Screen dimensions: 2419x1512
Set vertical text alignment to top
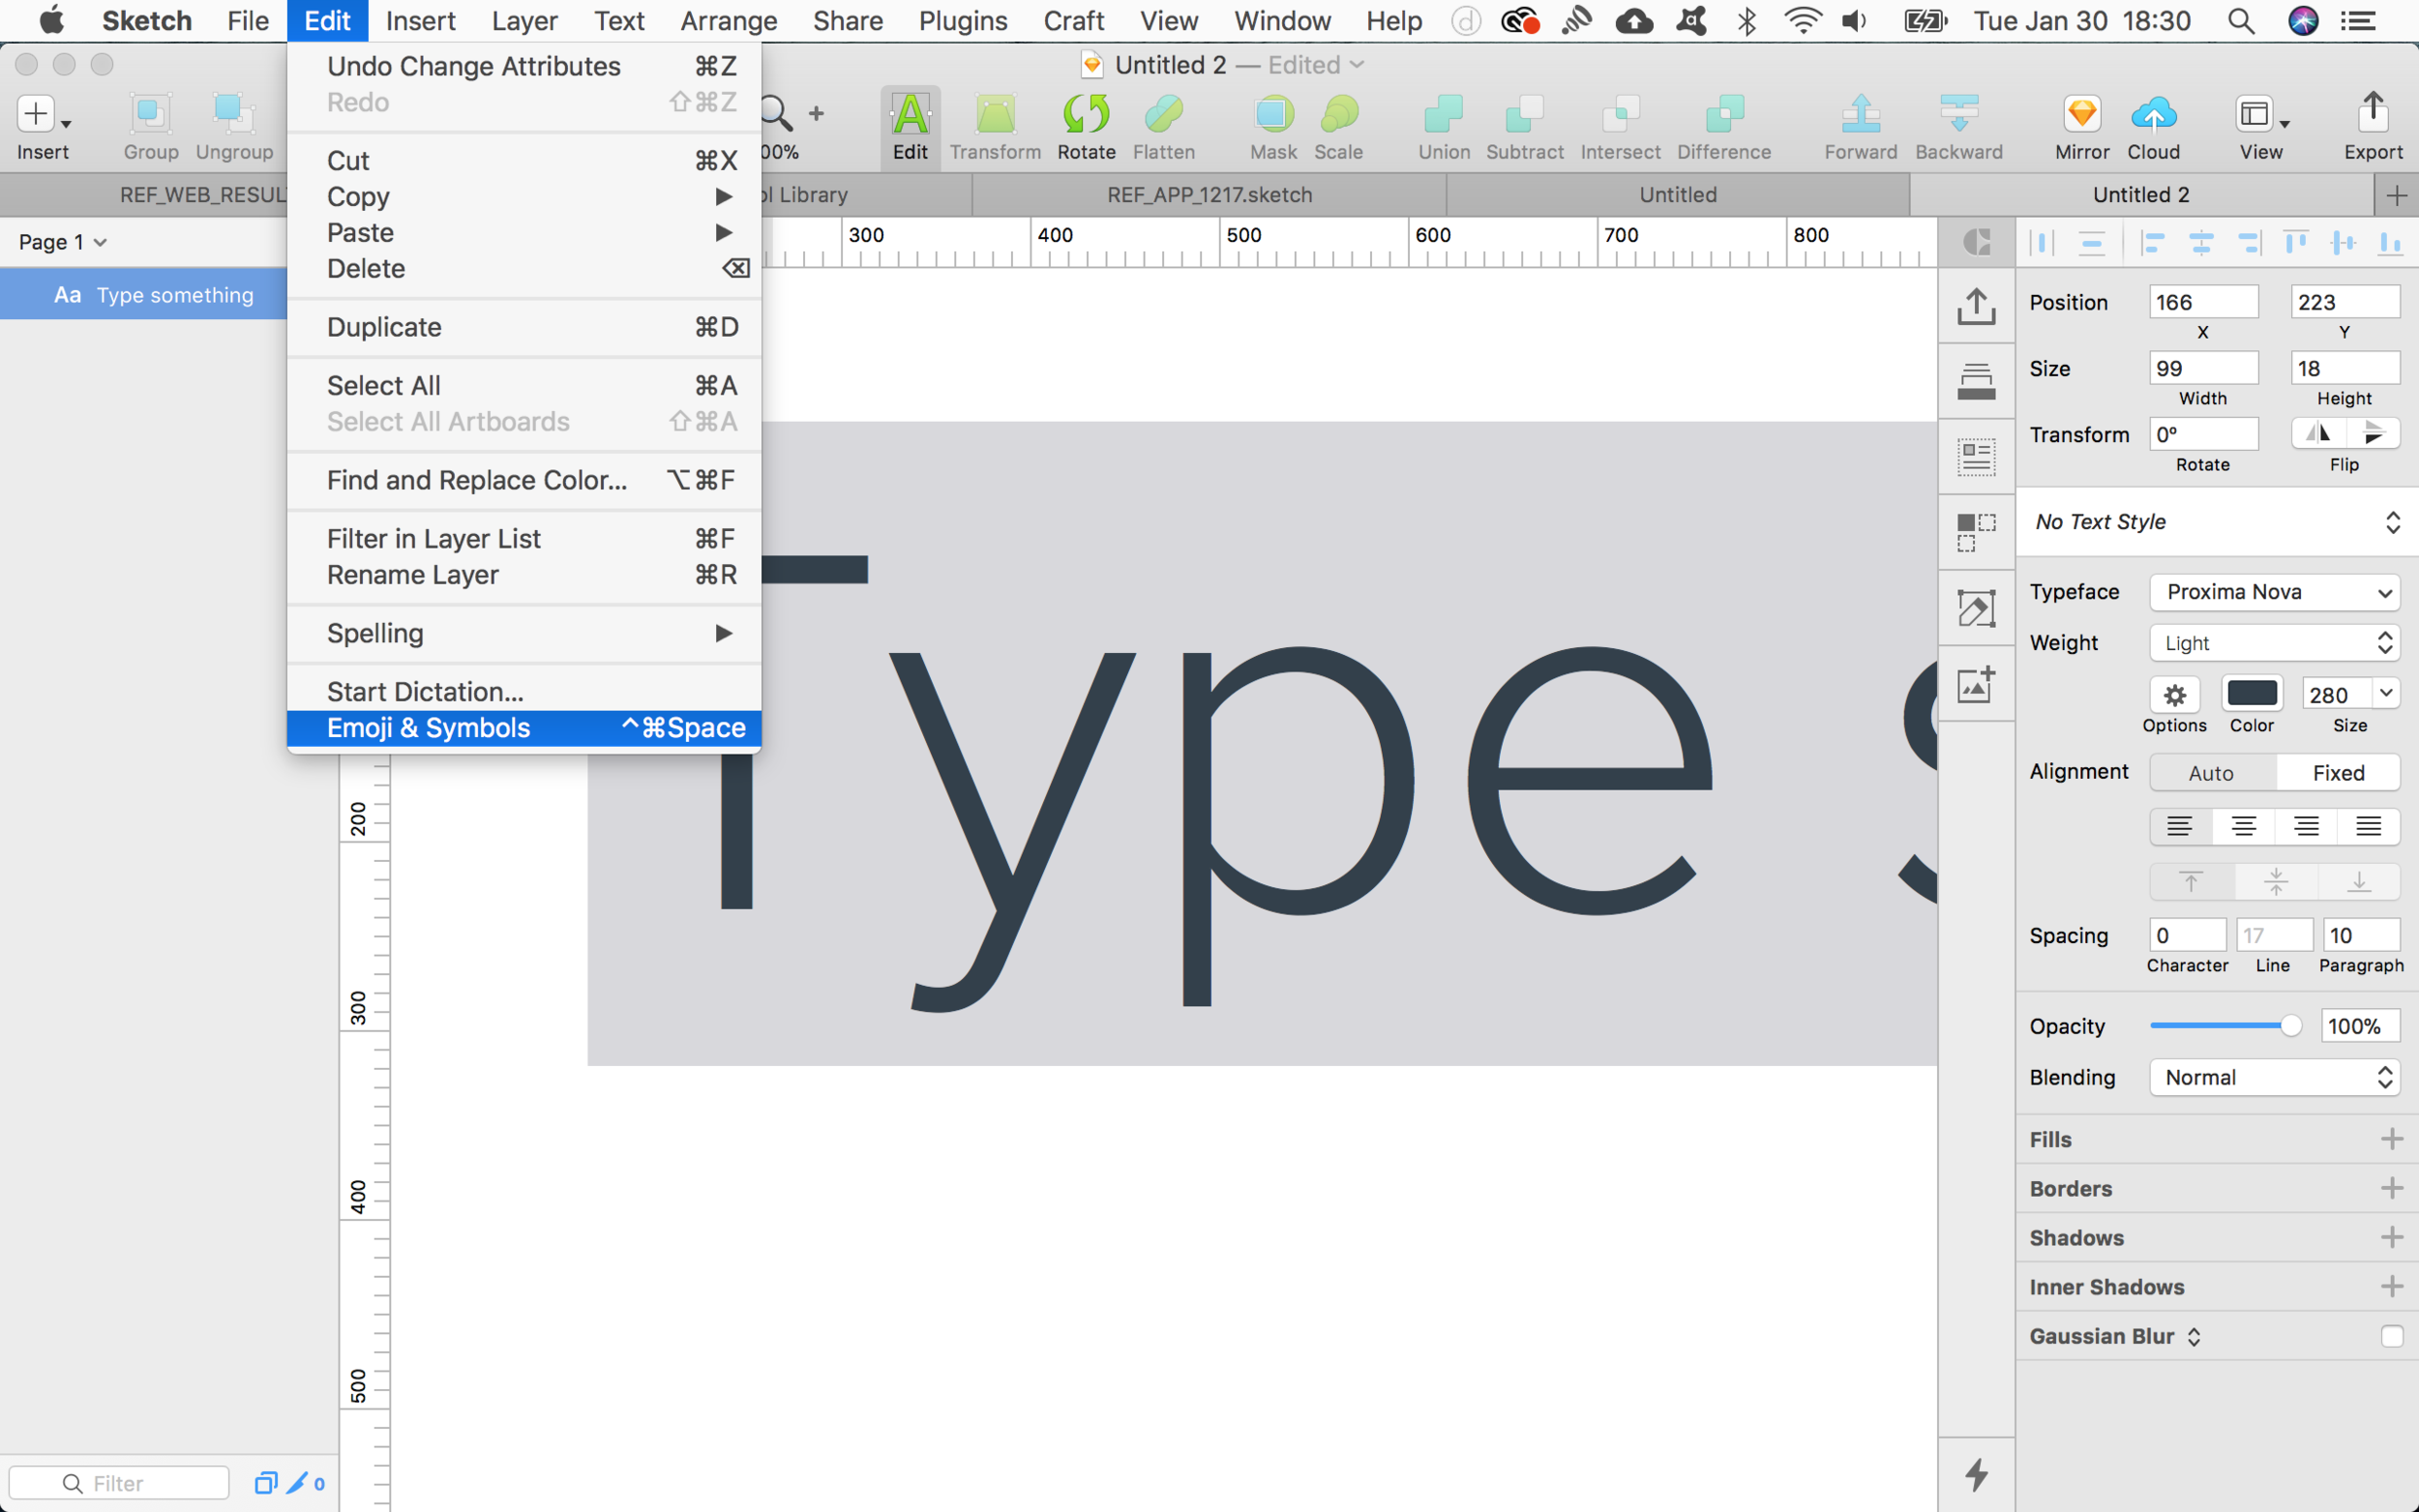pos(2191,881)
